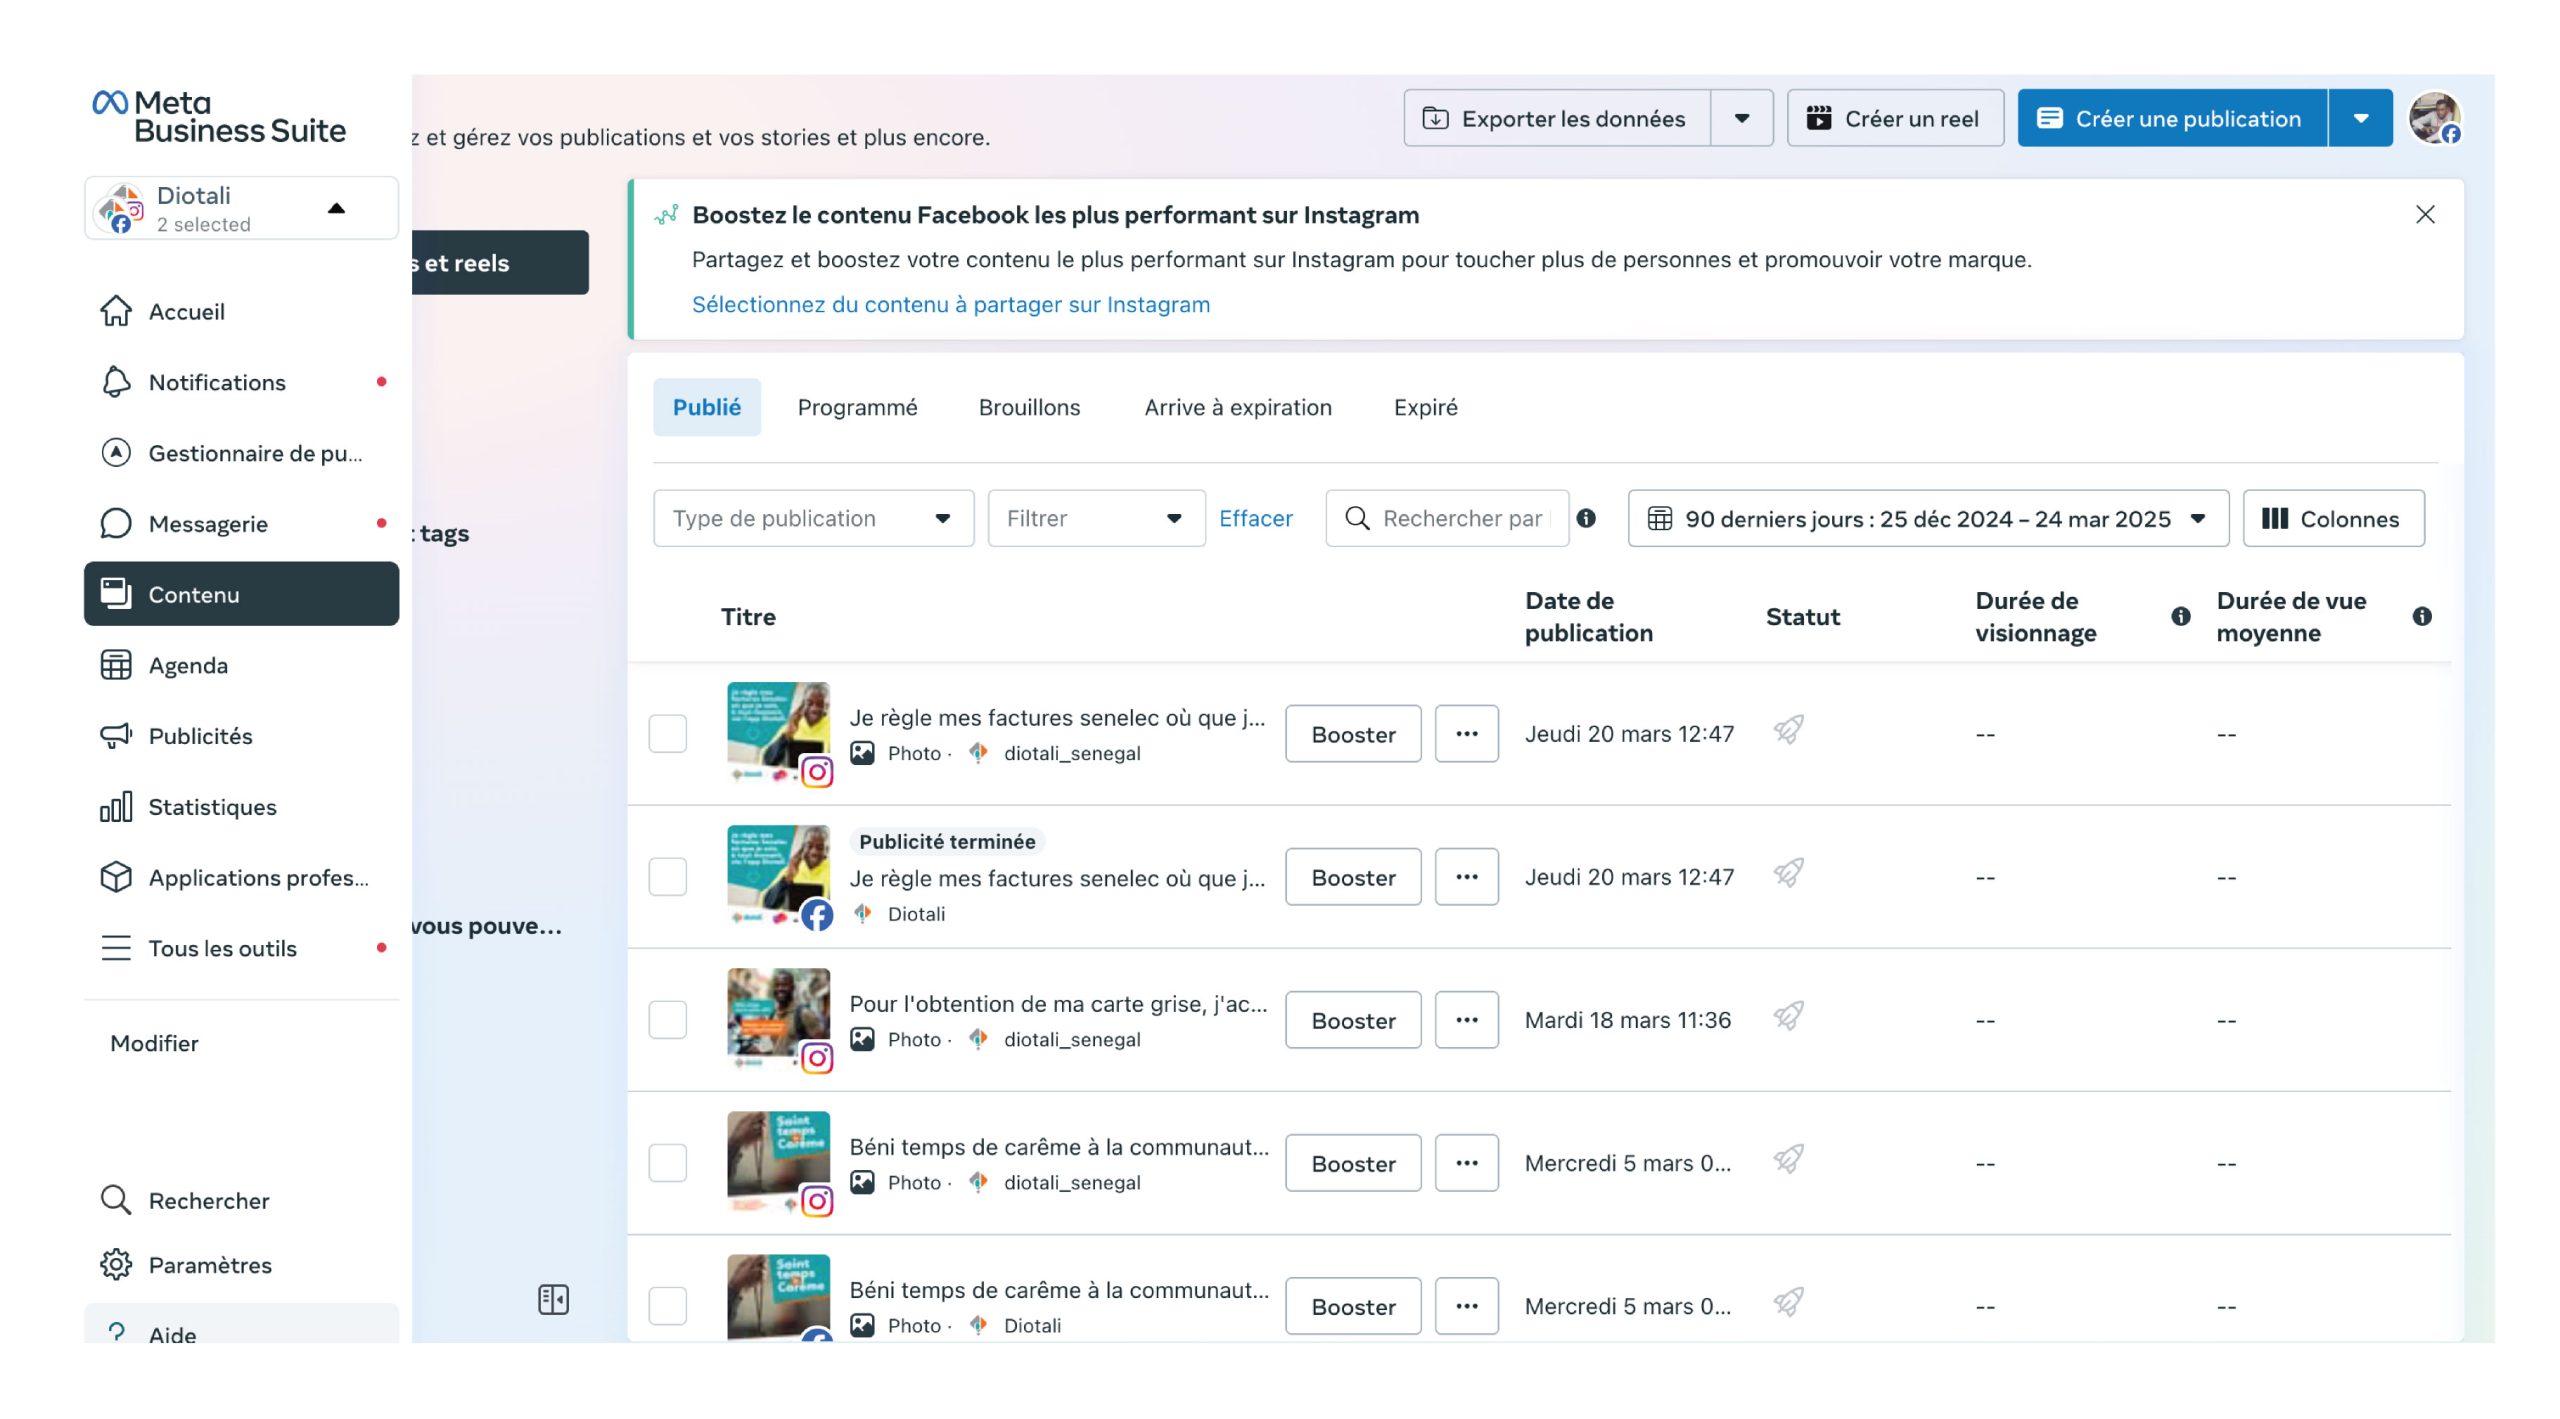Click the Rechercher par search field
Image resolution: width=2560 pixels, height=1419 pixels.
click(1460, 518)
